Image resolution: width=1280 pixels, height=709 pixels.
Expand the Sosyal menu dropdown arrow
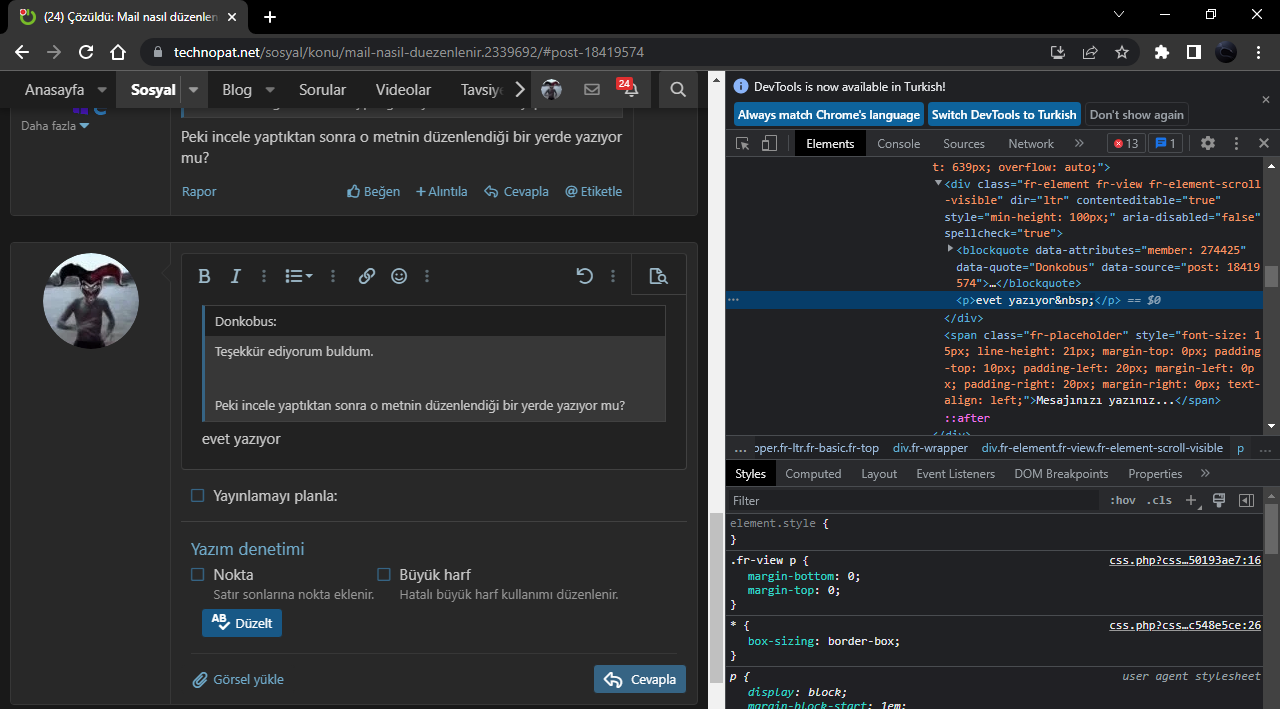click(x=194, y=89)
